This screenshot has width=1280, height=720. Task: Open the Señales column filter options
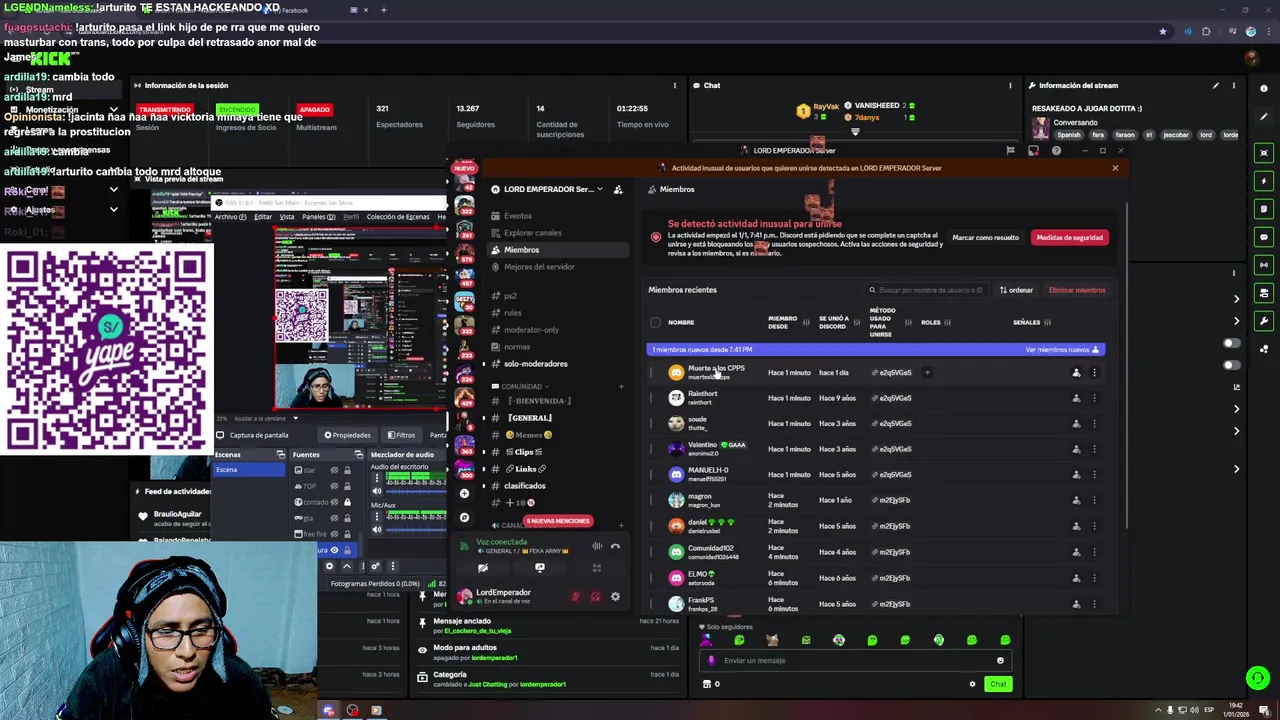click(x=1049, y=323)
